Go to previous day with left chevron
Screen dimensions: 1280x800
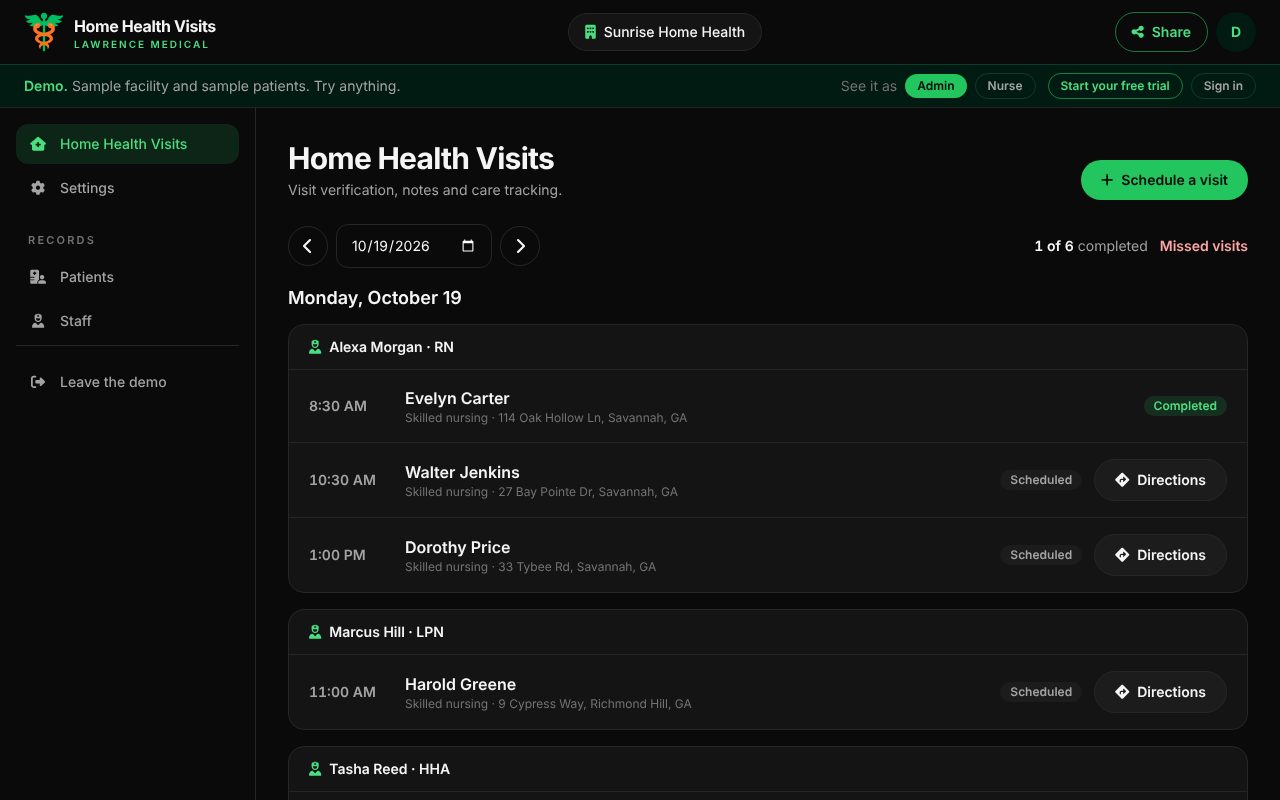click(x=308, y=246)
